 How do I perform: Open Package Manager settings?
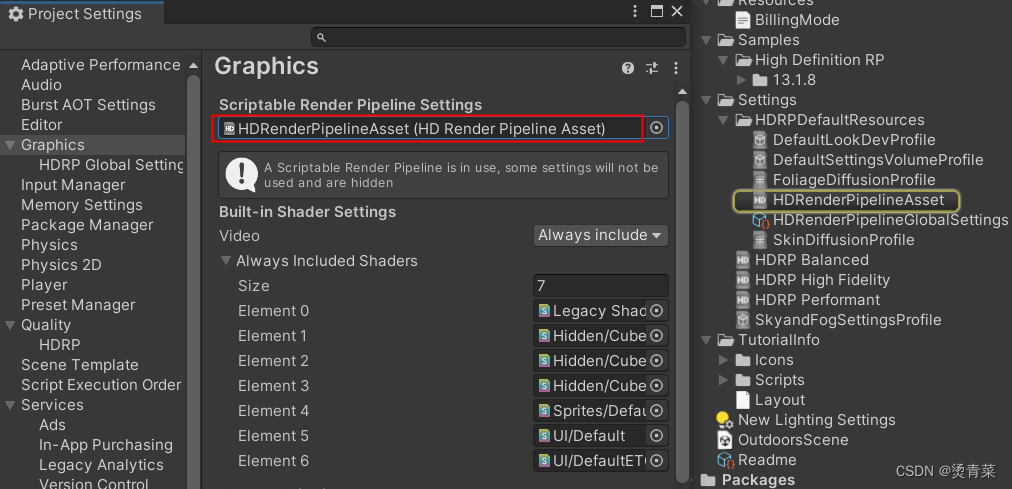(x=87, y=225)
